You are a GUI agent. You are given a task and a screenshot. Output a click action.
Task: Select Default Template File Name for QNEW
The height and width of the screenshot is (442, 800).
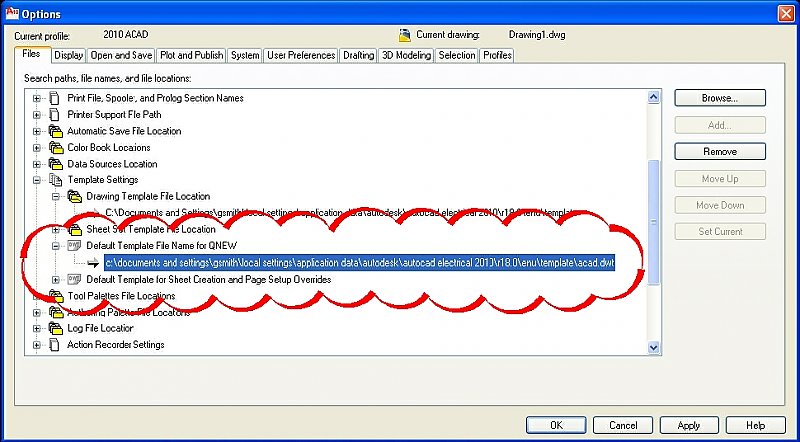pos(162,245)
